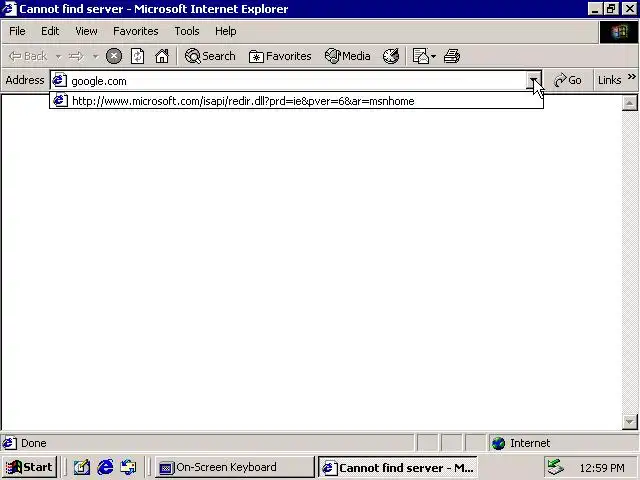
Task: Stop page loading with the Stop icon
Action: (114, 56)
